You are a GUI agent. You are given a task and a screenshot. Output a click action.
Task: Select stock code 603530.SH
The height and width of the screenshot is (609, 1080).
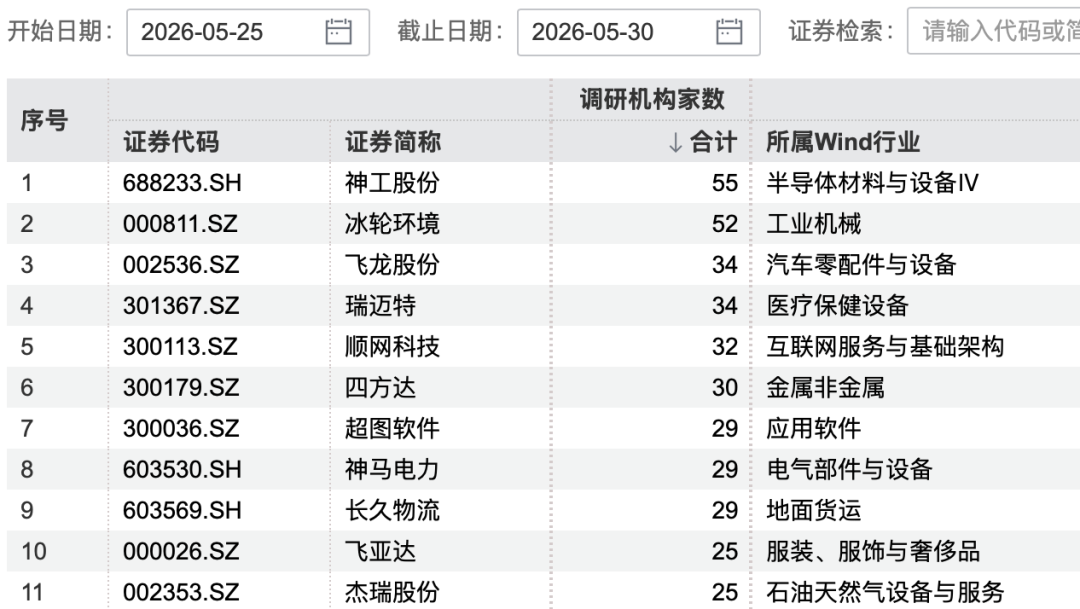[182, 469]
